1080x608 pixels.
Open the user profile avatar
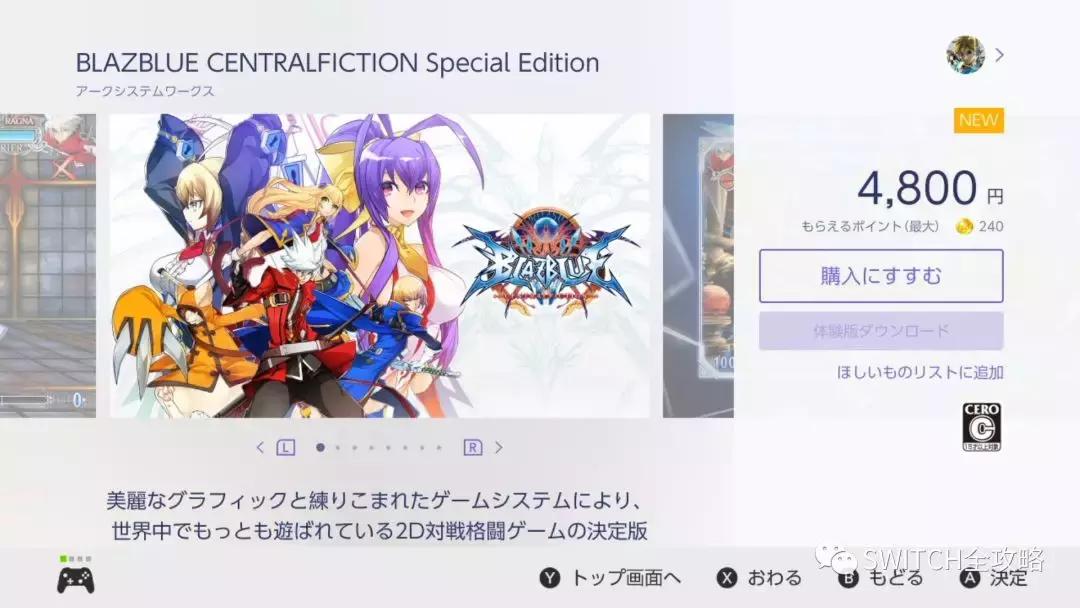(x=965, y=54)
